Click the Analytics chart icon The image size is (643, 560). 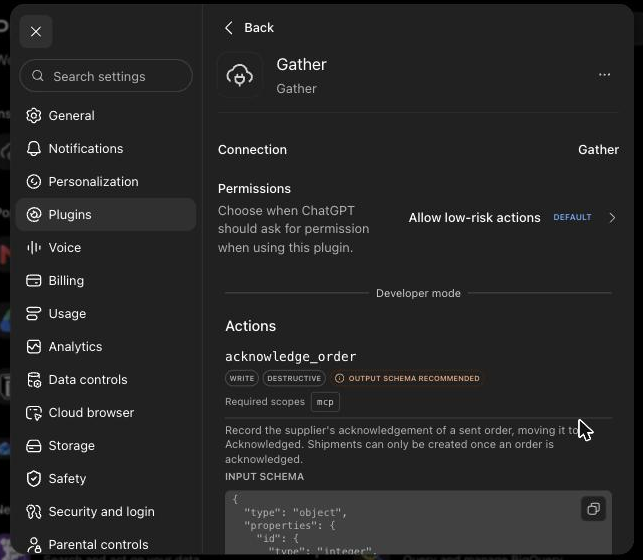pyautogui.click(x=34, y=347)
